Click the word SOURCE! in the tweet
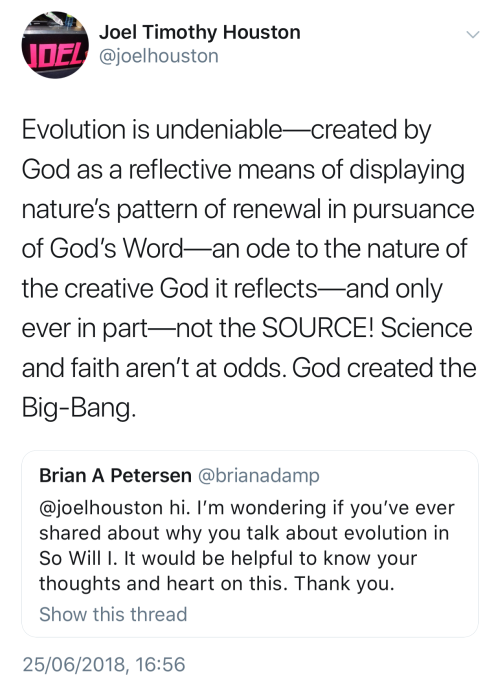Viewport: 499px width, 688px height. 318,328
